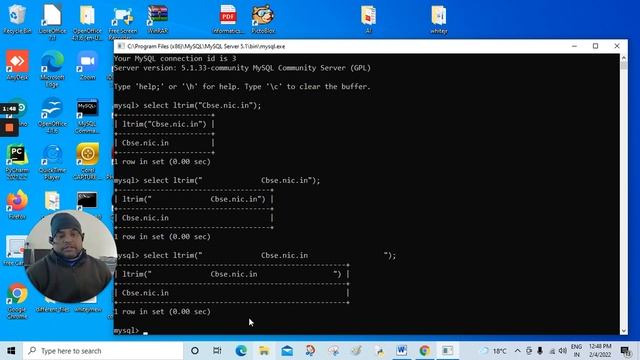The image size is (640, 360).
Task: Switch to Chrome on the taskbar
Action: (x=424, y=351)
